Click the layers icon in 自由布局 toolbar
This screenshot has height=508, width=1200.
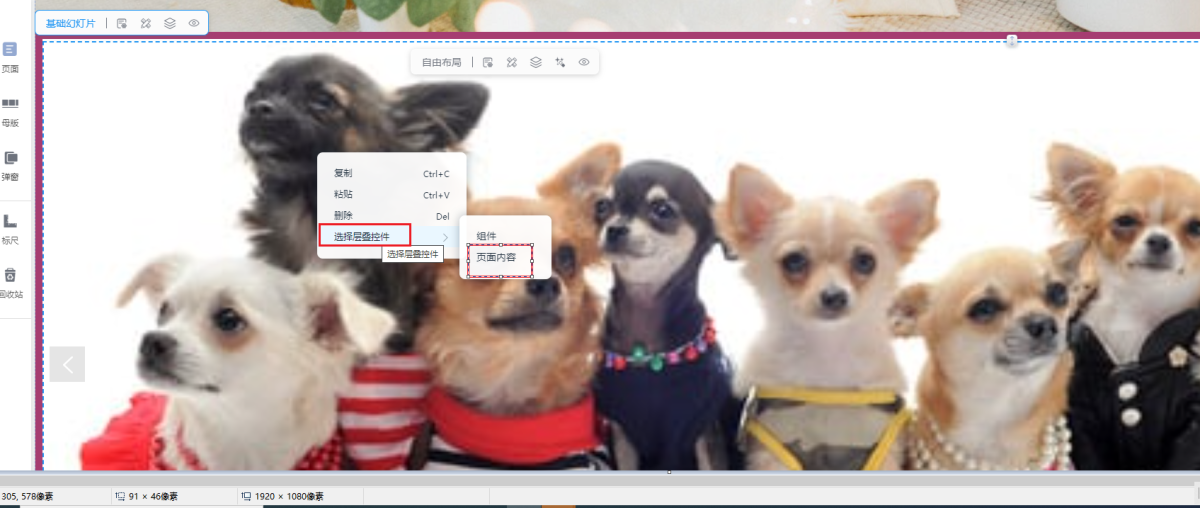pyautogui.click(x=536, y=62)
